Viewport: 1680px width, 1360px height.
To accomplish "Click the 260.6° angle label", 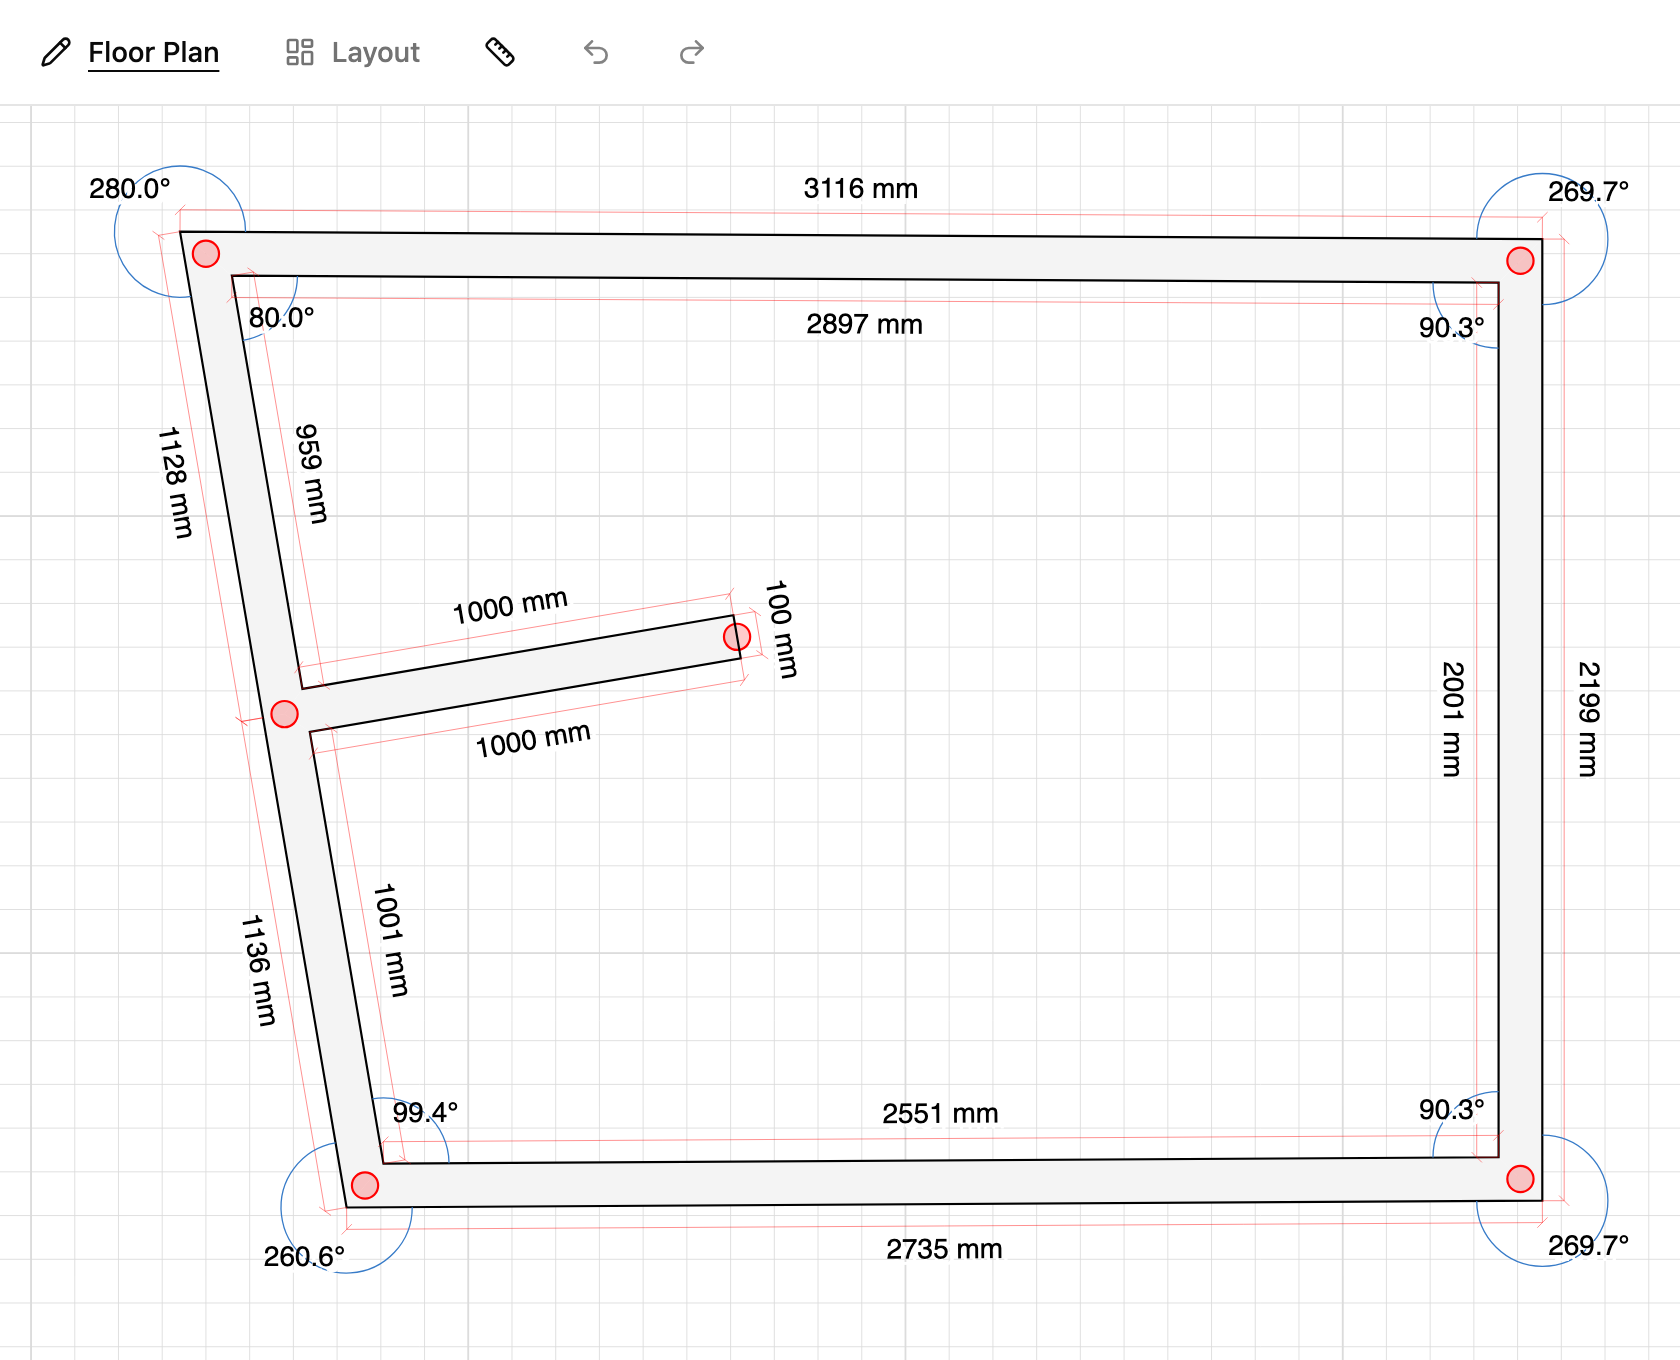I will [x=304, y=1257].
